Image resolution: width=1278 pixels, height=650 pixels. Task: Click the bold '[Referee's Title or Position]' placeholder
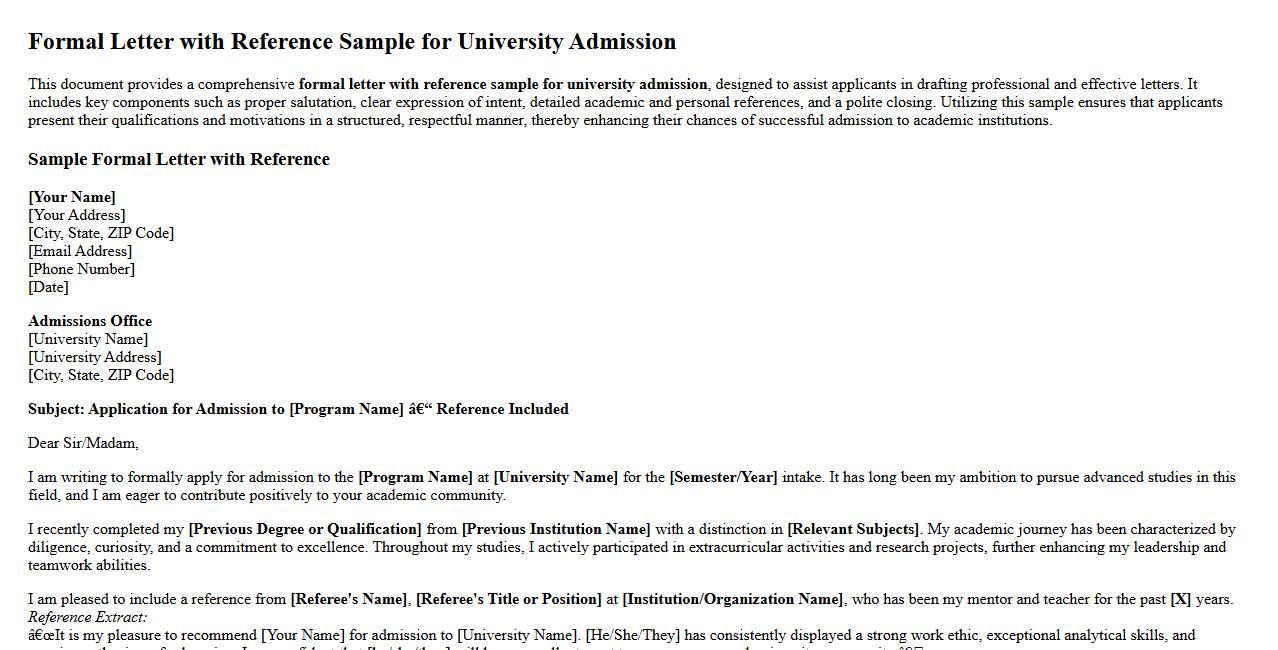[x=509, y=599]
